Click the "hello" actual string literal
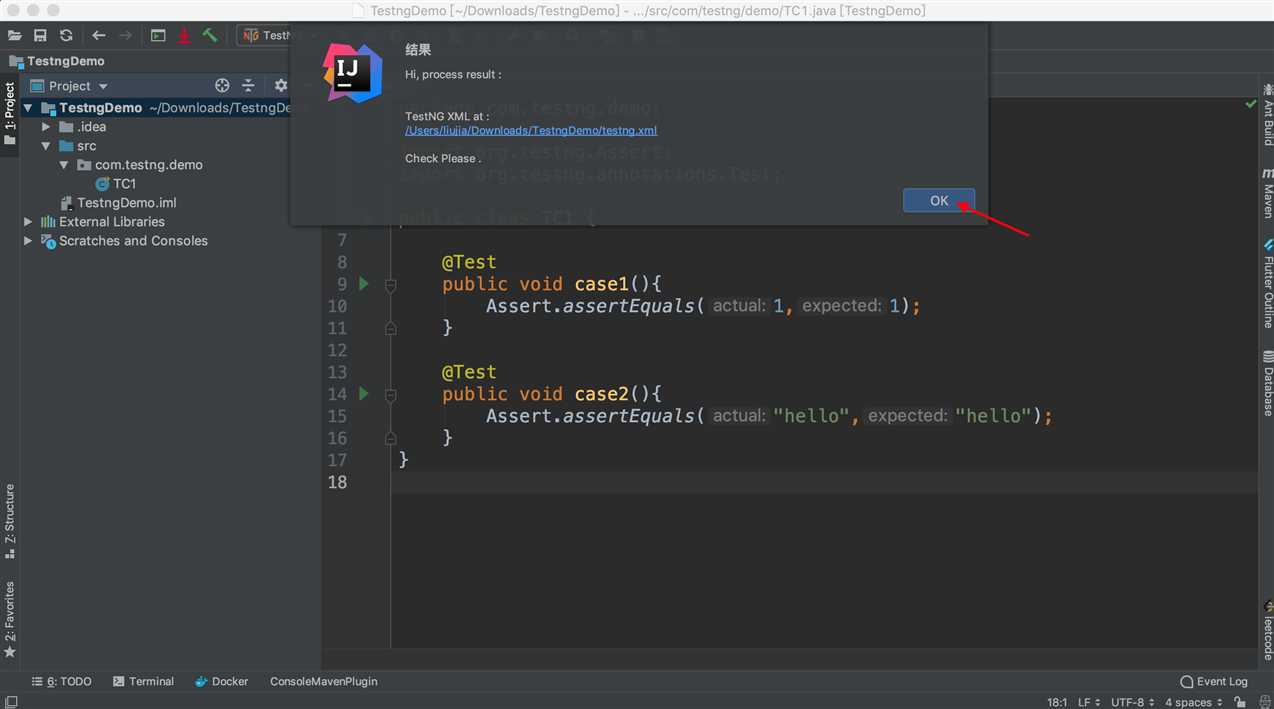This screenshot has width=1274, height=709. pyautogui.click(x=811, y=416)
